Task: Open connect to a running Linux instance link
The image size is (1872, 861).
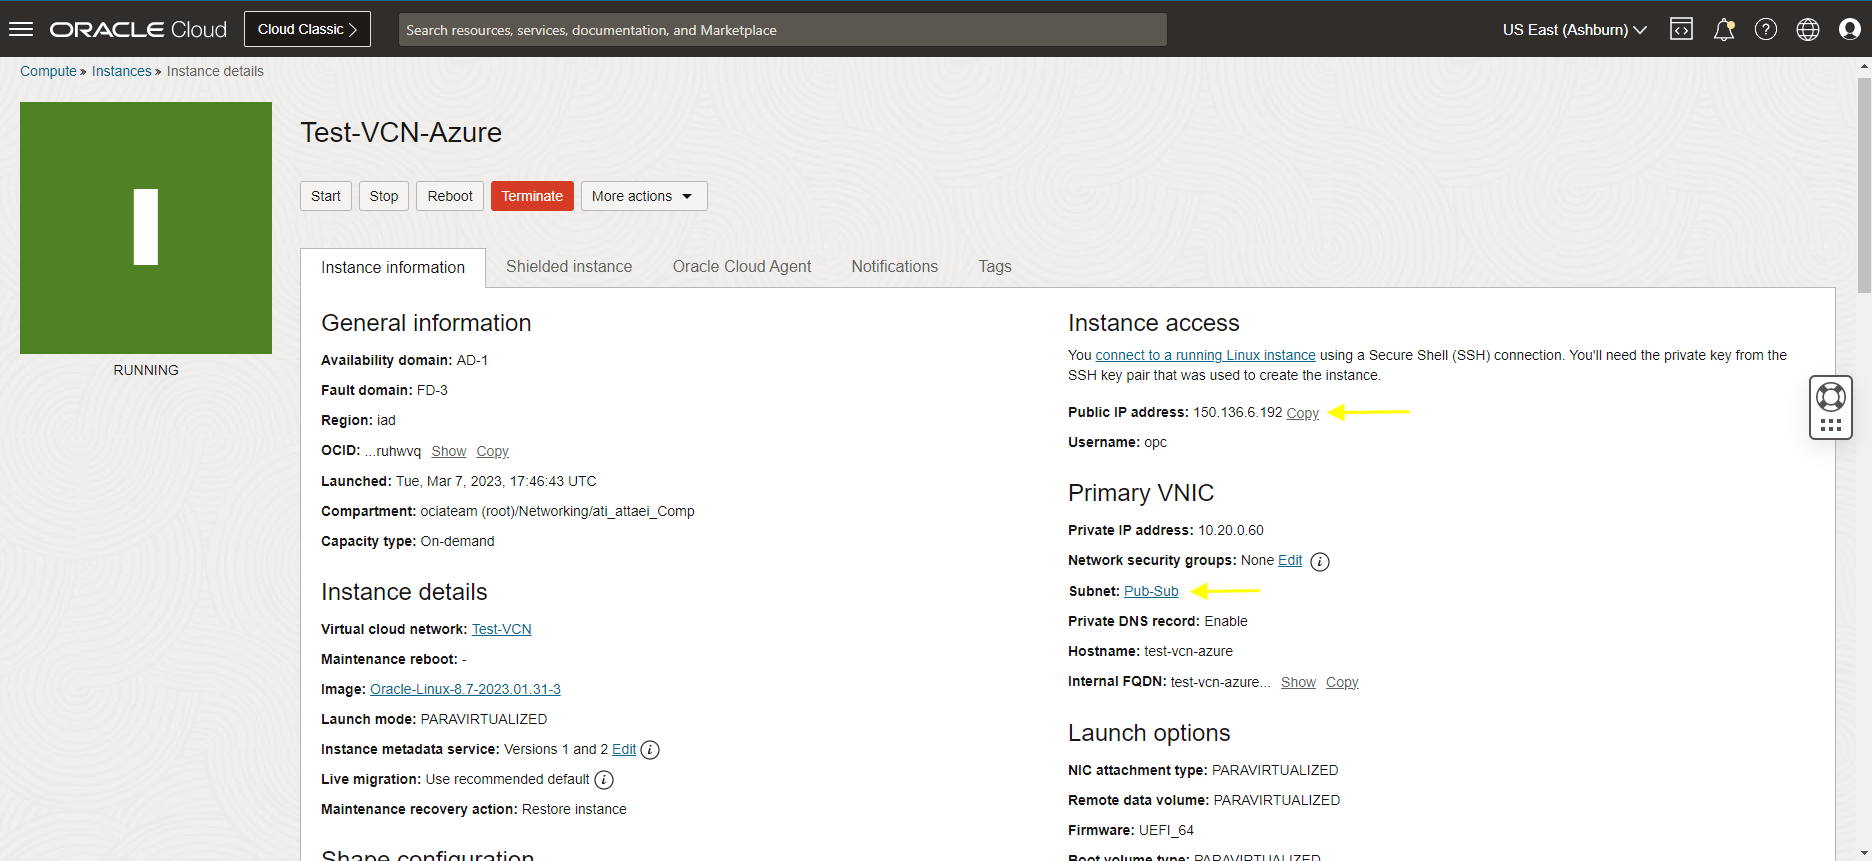Action: point(1206,356)
